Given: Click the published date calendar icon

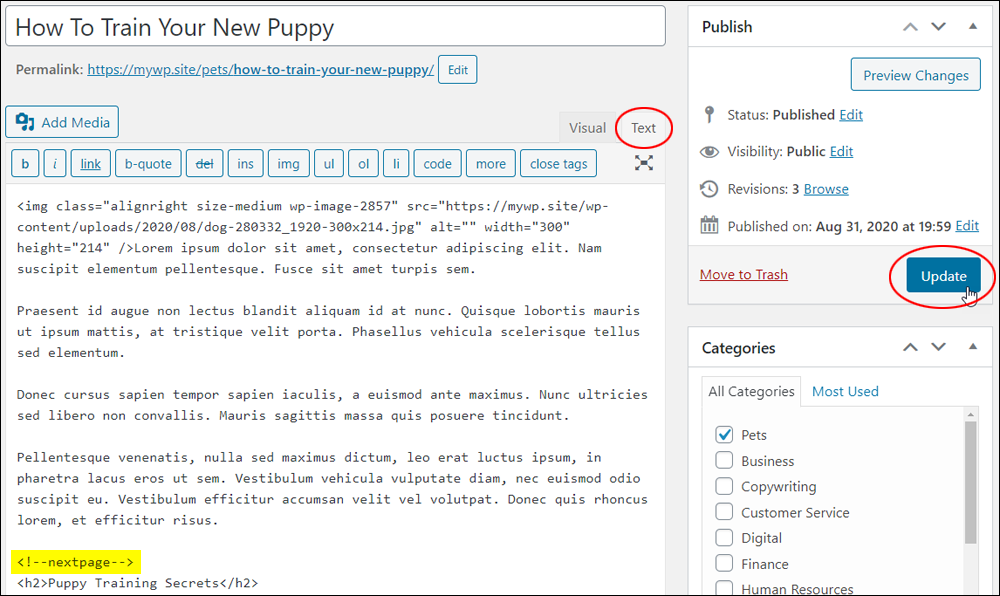Looking at the screenshot, I should (x=709, y=226).
